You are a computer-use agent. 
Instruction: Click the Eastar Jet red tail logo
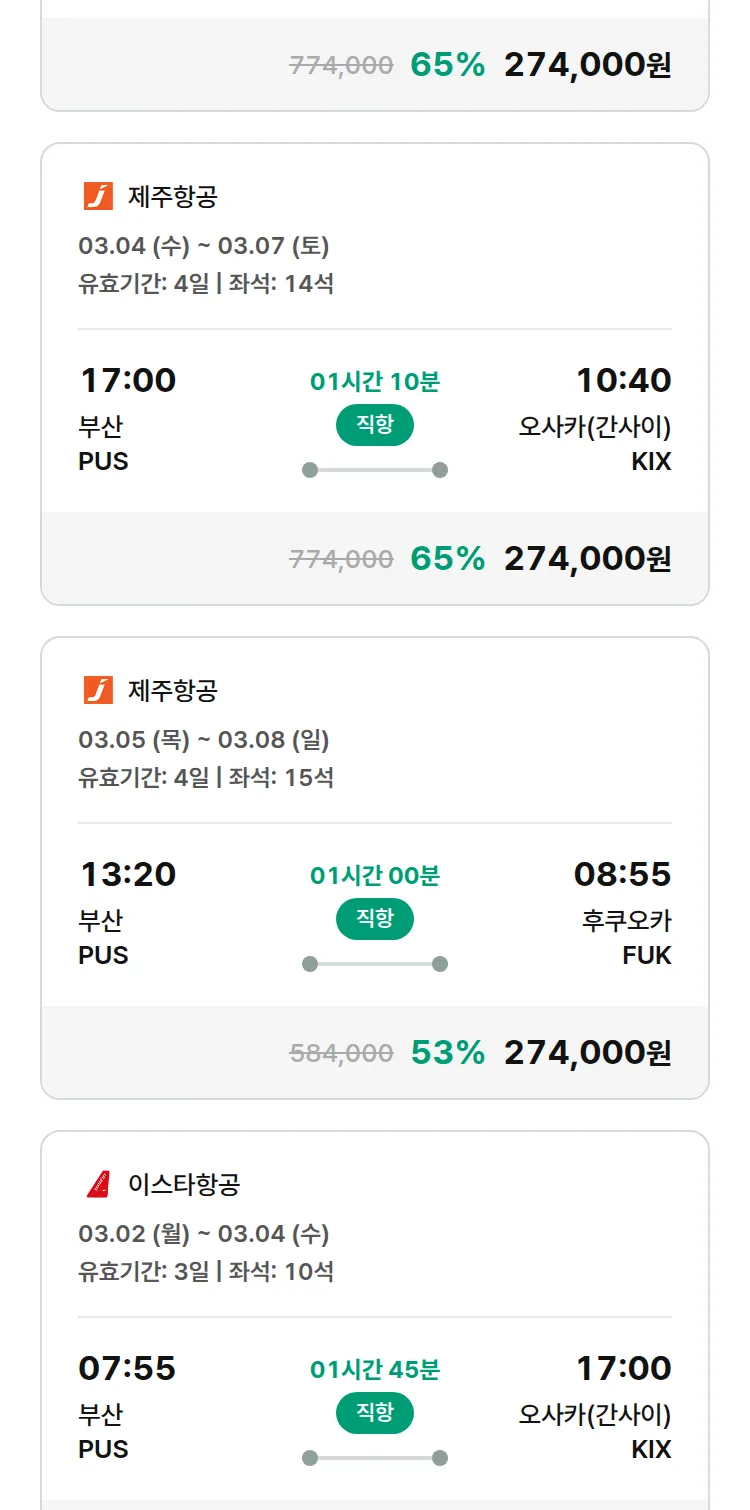[x=98, y=1184]
